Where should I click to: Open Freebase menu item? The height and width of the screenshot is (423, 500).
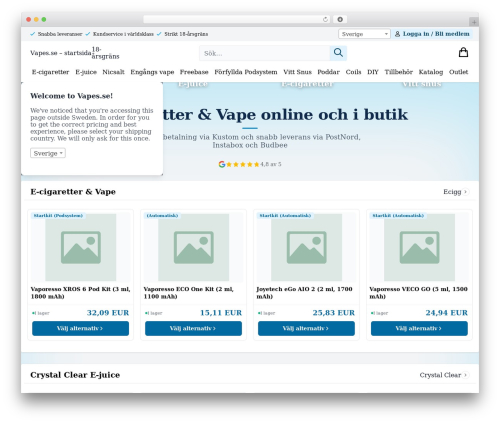click(194, 72)
